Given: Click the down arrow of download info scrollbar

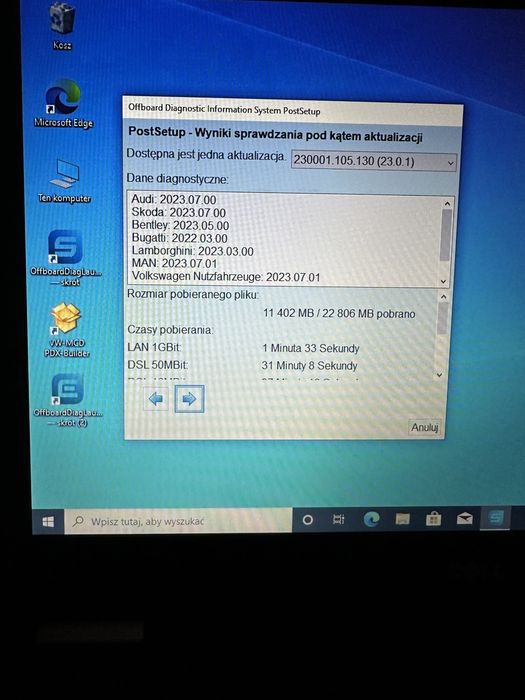Looking at the screenshot, I should [439, 375].
